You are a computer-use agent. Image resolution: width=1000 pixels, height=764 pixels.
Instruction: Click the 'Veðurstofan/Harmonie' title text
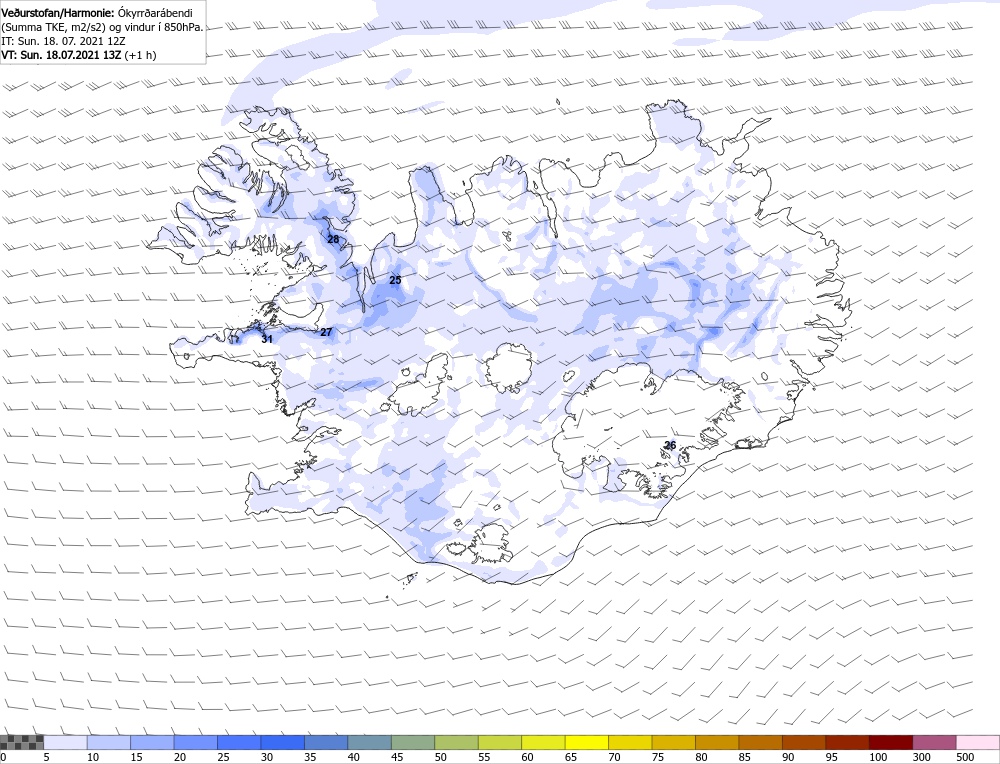(x=58, y=13)
